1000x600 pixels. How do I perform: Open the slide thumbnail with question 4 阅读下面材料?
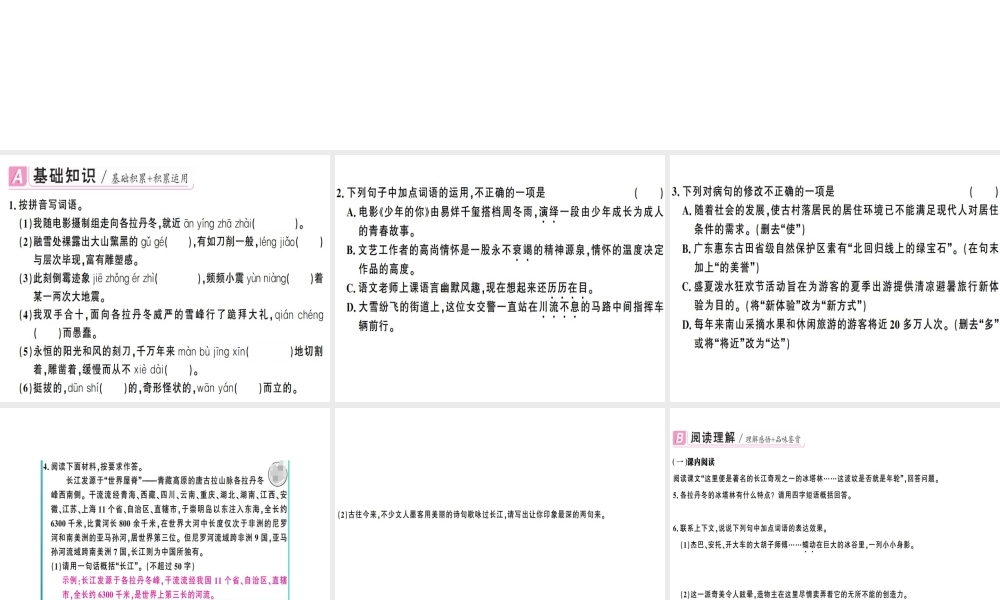(x=165, y=504)
